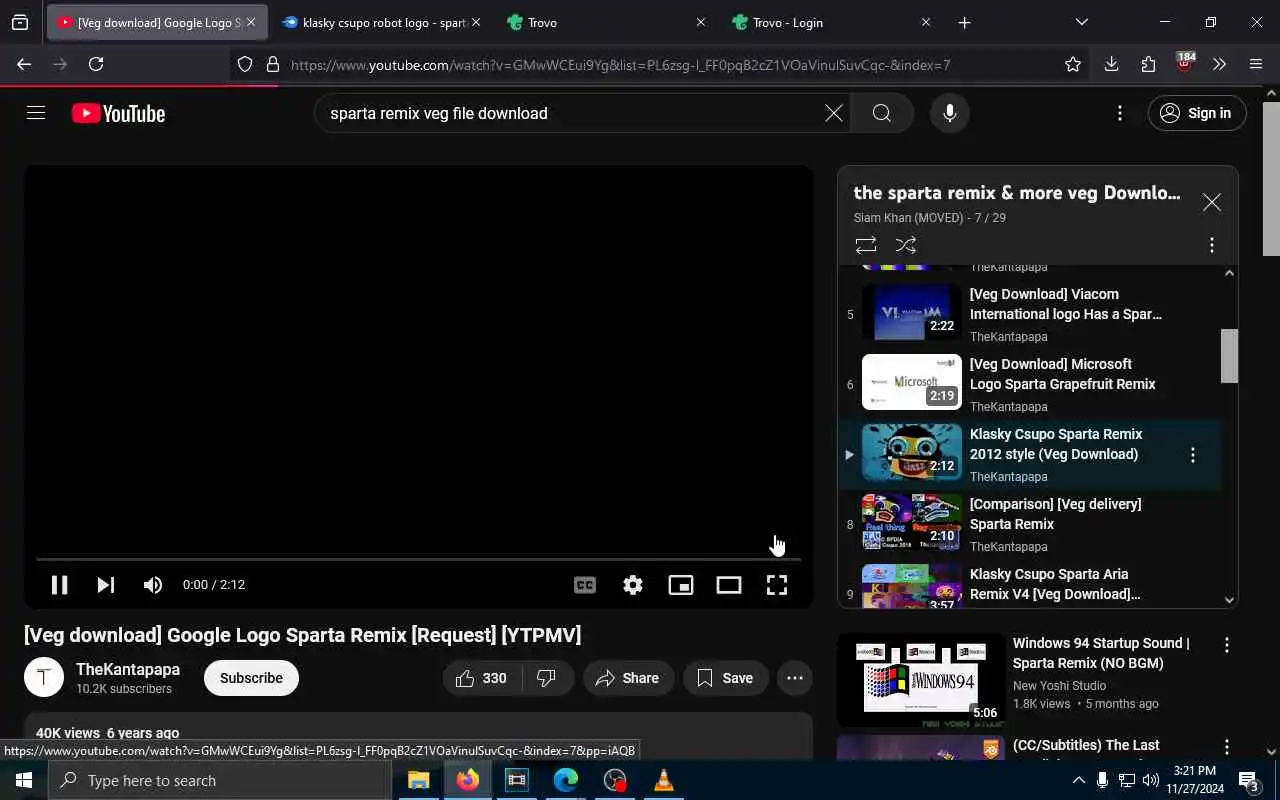
Task: Close the playlist panel
Action: (x=1212, y=202)
